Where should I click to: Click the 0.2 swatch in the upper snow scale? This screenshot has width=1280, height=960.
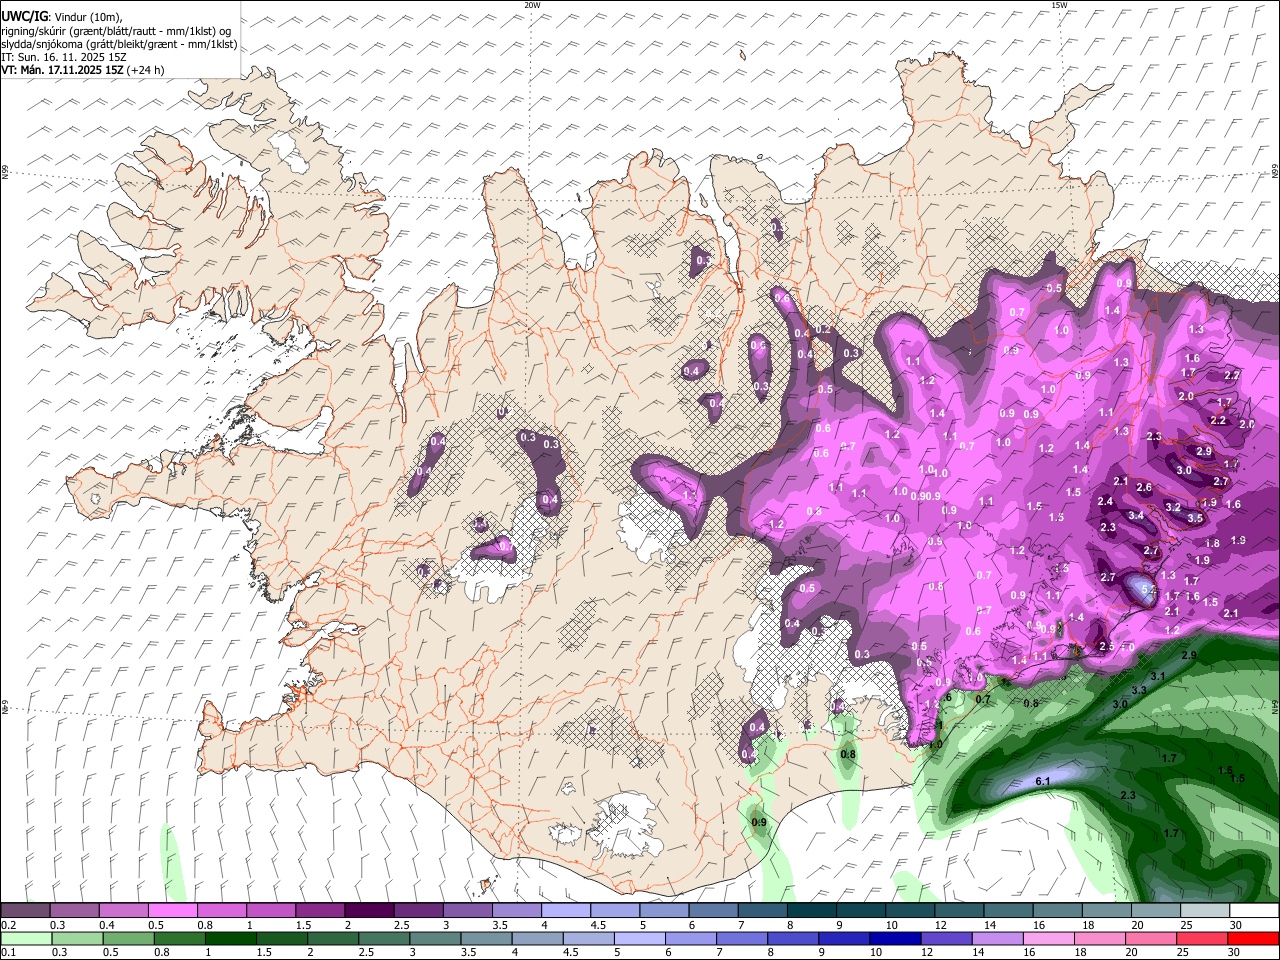coord(25,910)
